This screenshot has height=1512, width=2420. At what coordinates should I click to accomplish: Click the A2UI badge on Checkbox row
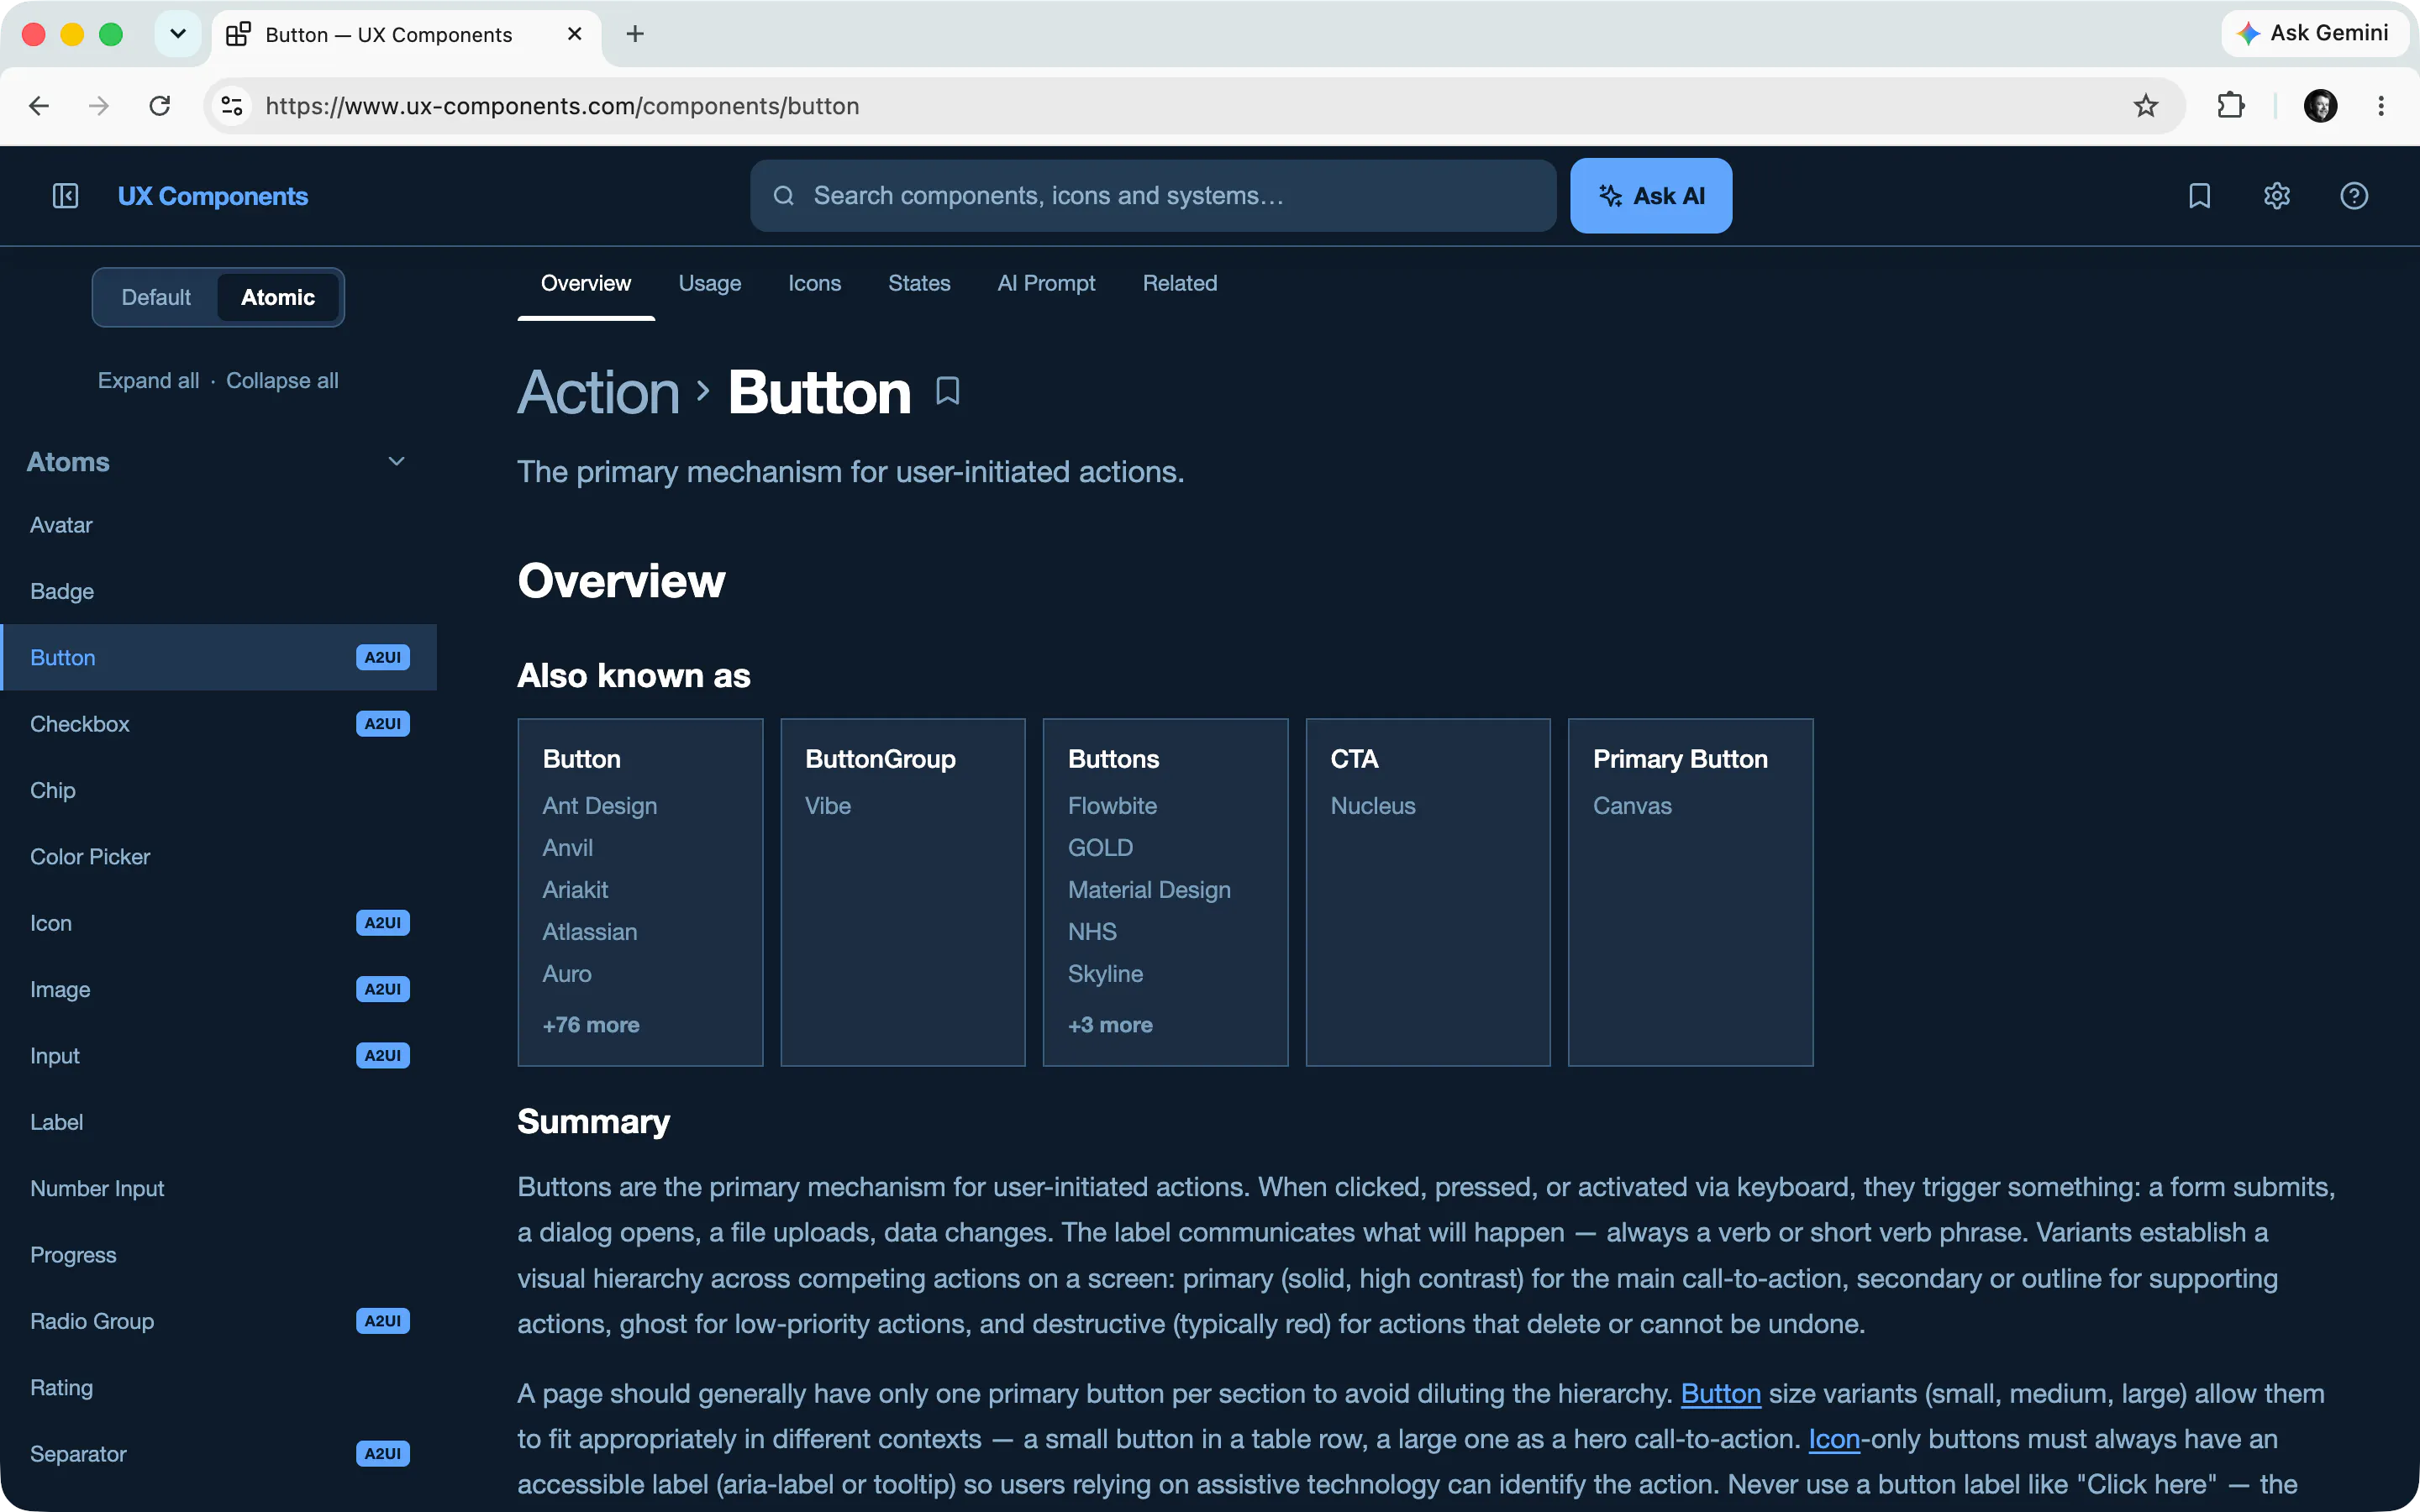tap(383, 724)
